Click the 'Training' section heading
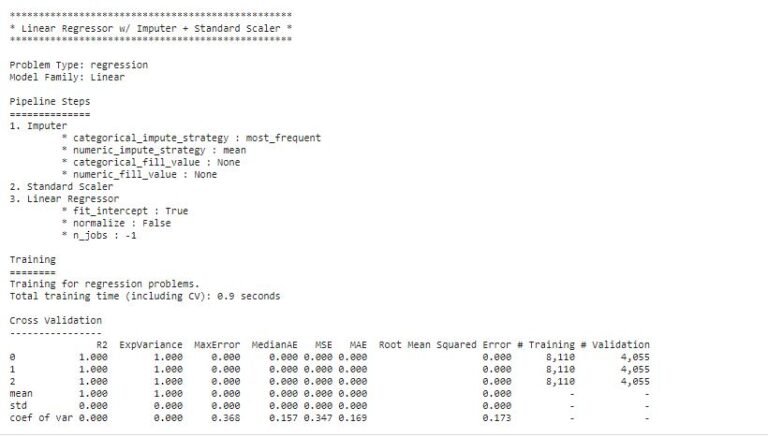This screenshot has height=437, width=768. [33, 260]
